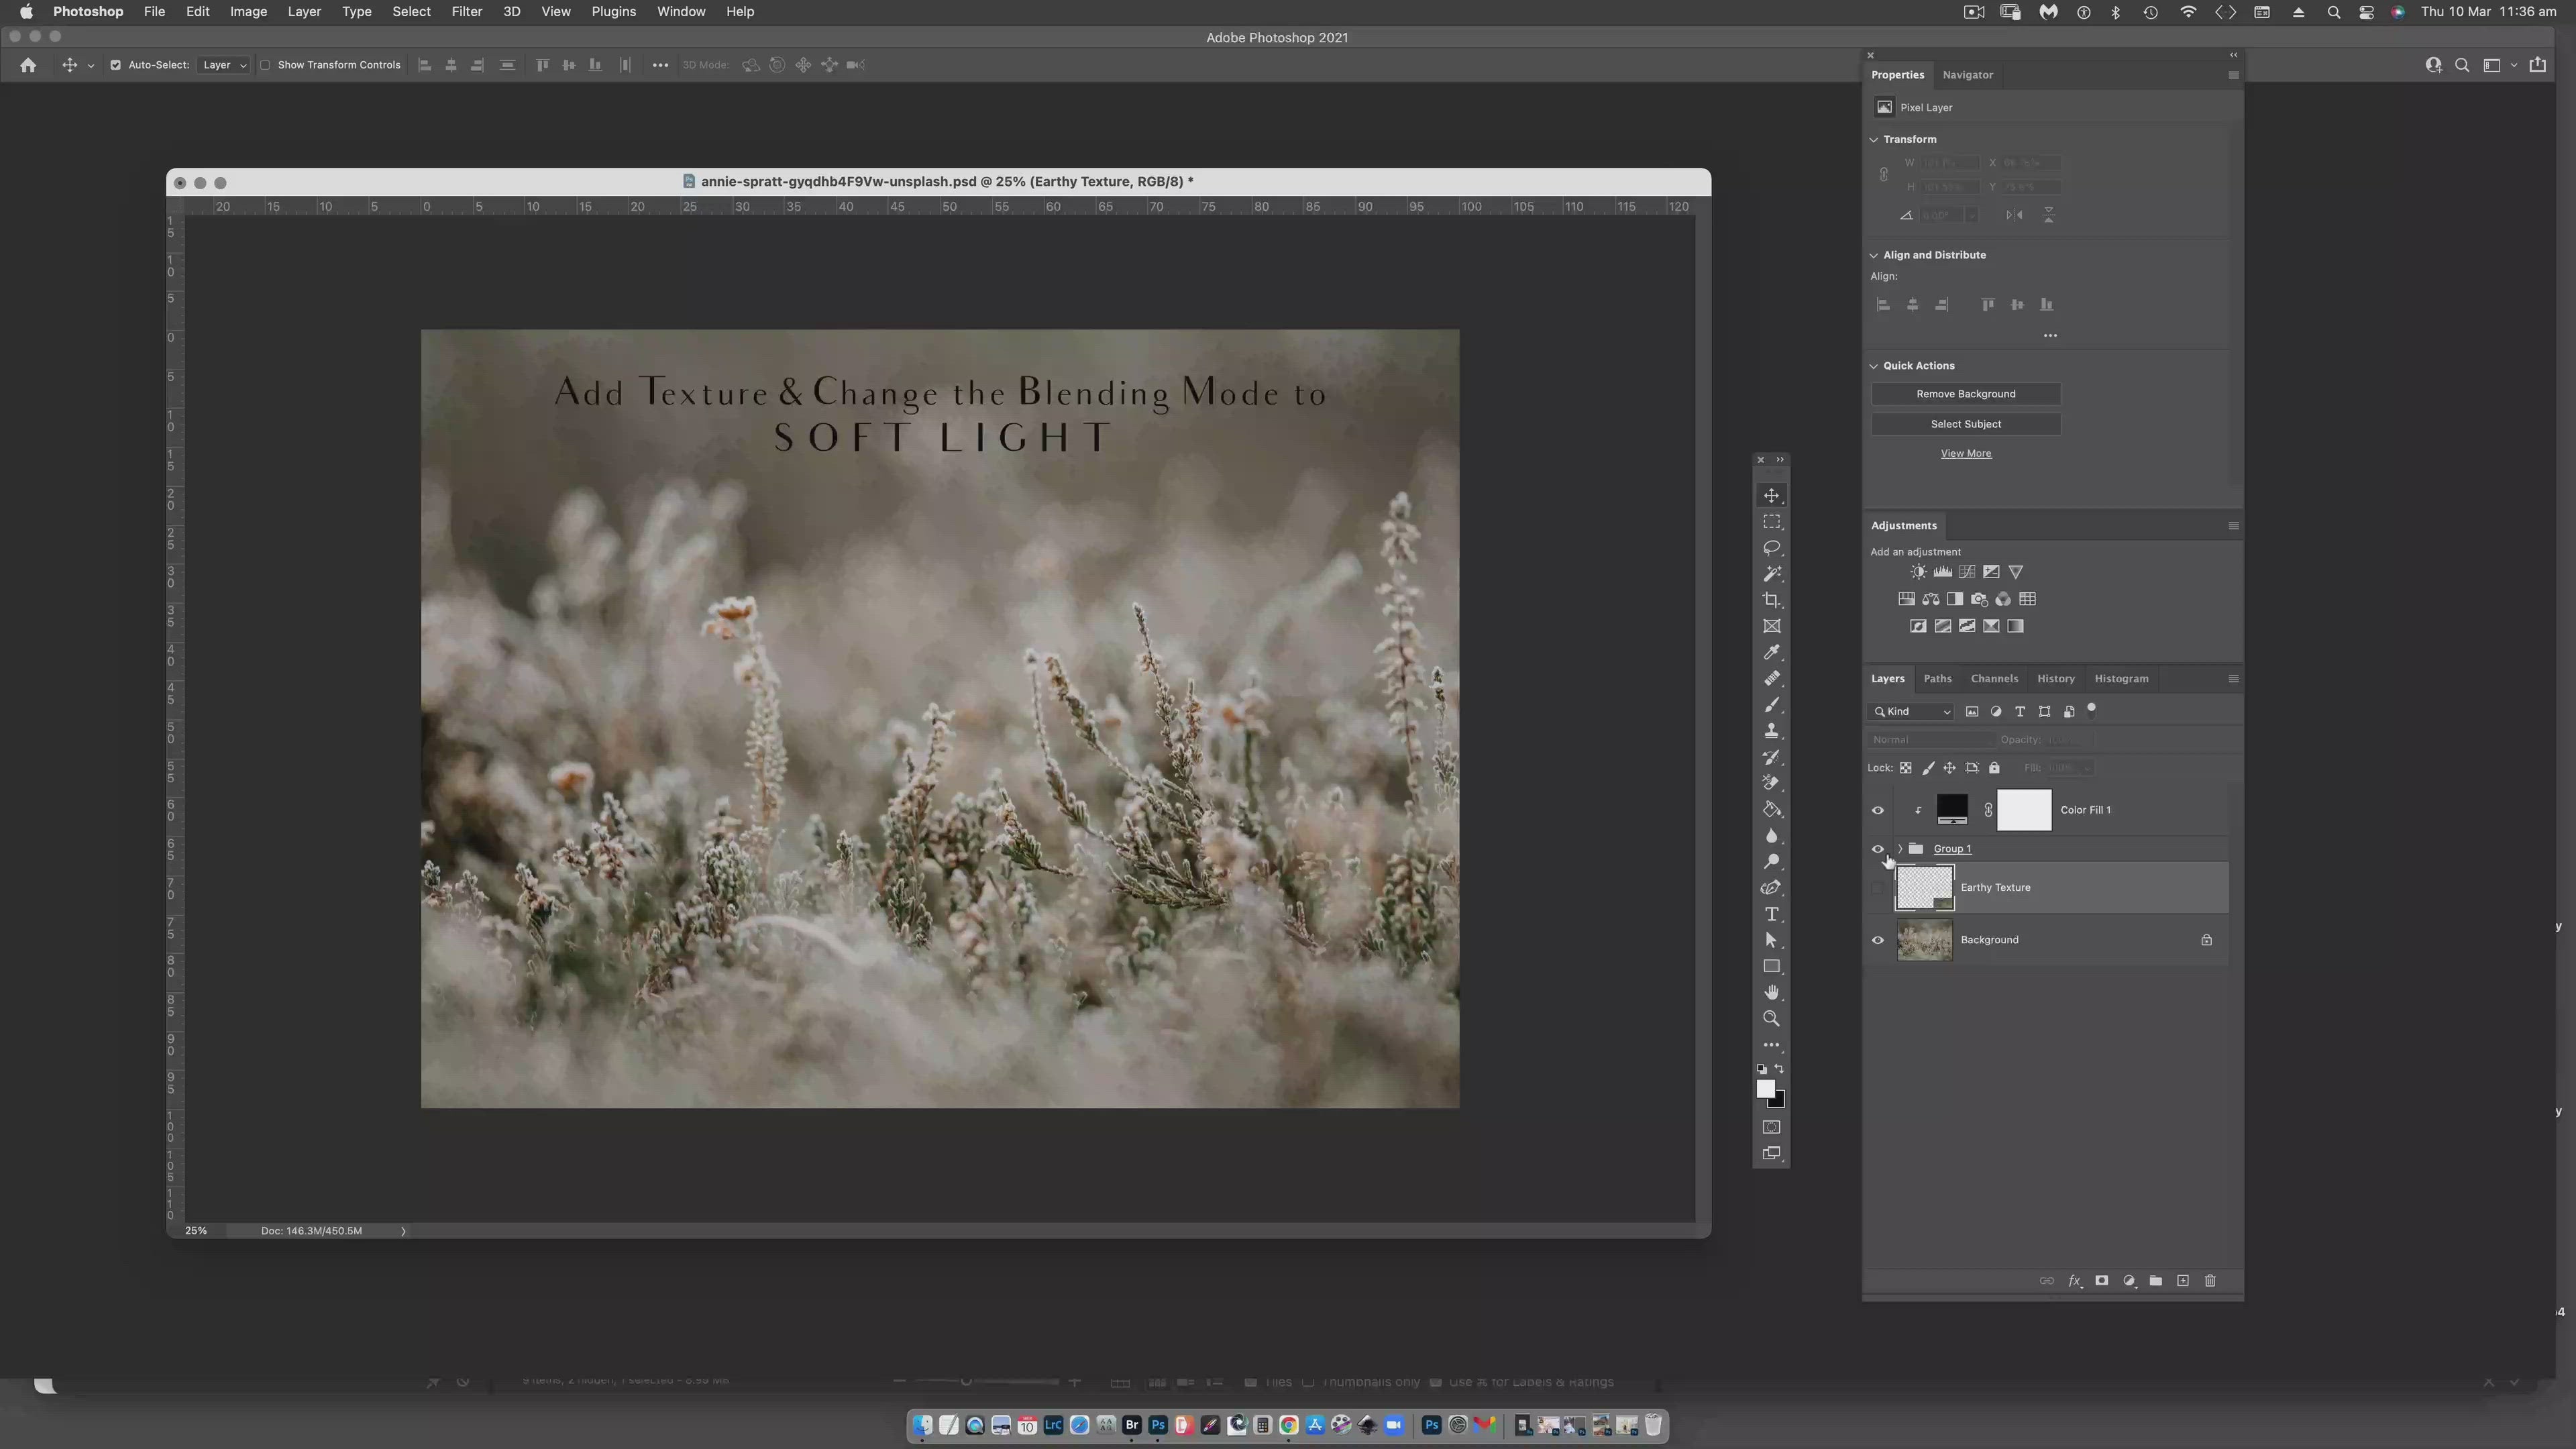The width and height of the screenshot is (2576, 1449).
Task: Click the Remove Background button
Action: point(1965,394)
